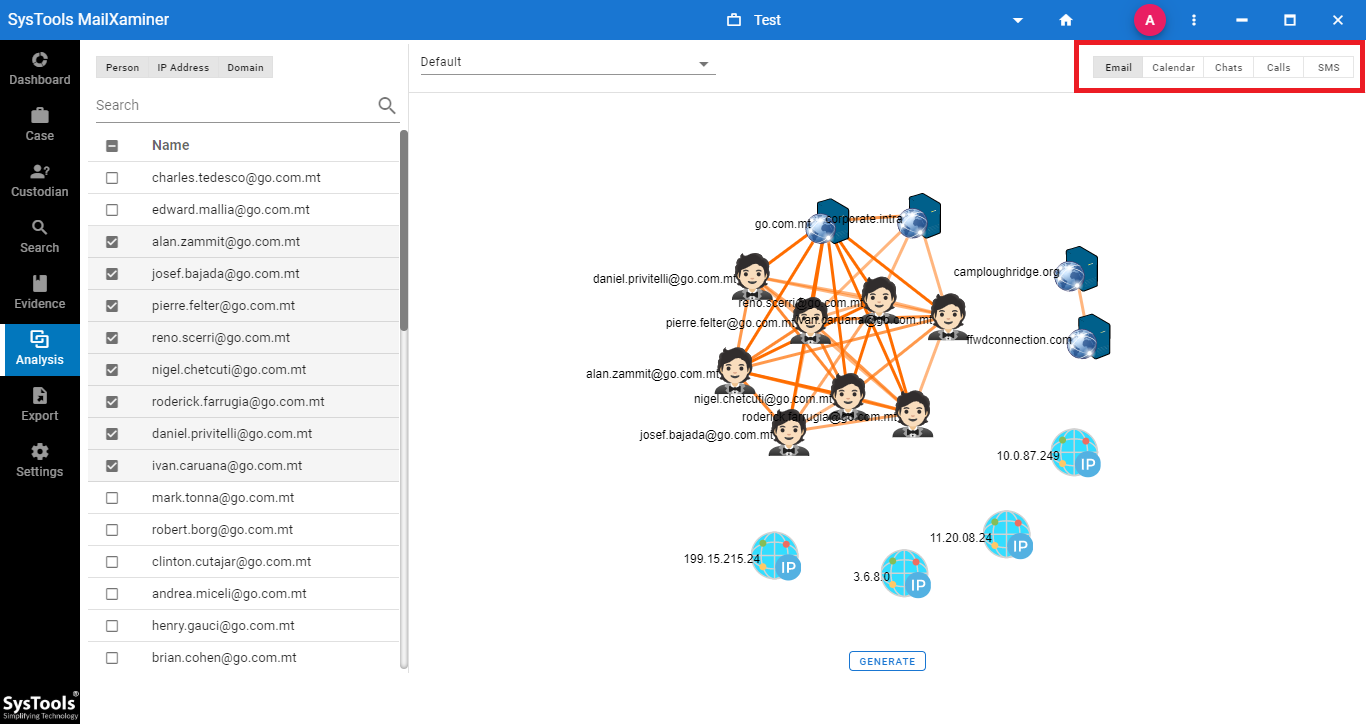Select the 11.20.08.24 IP node

click(1007, 535)
